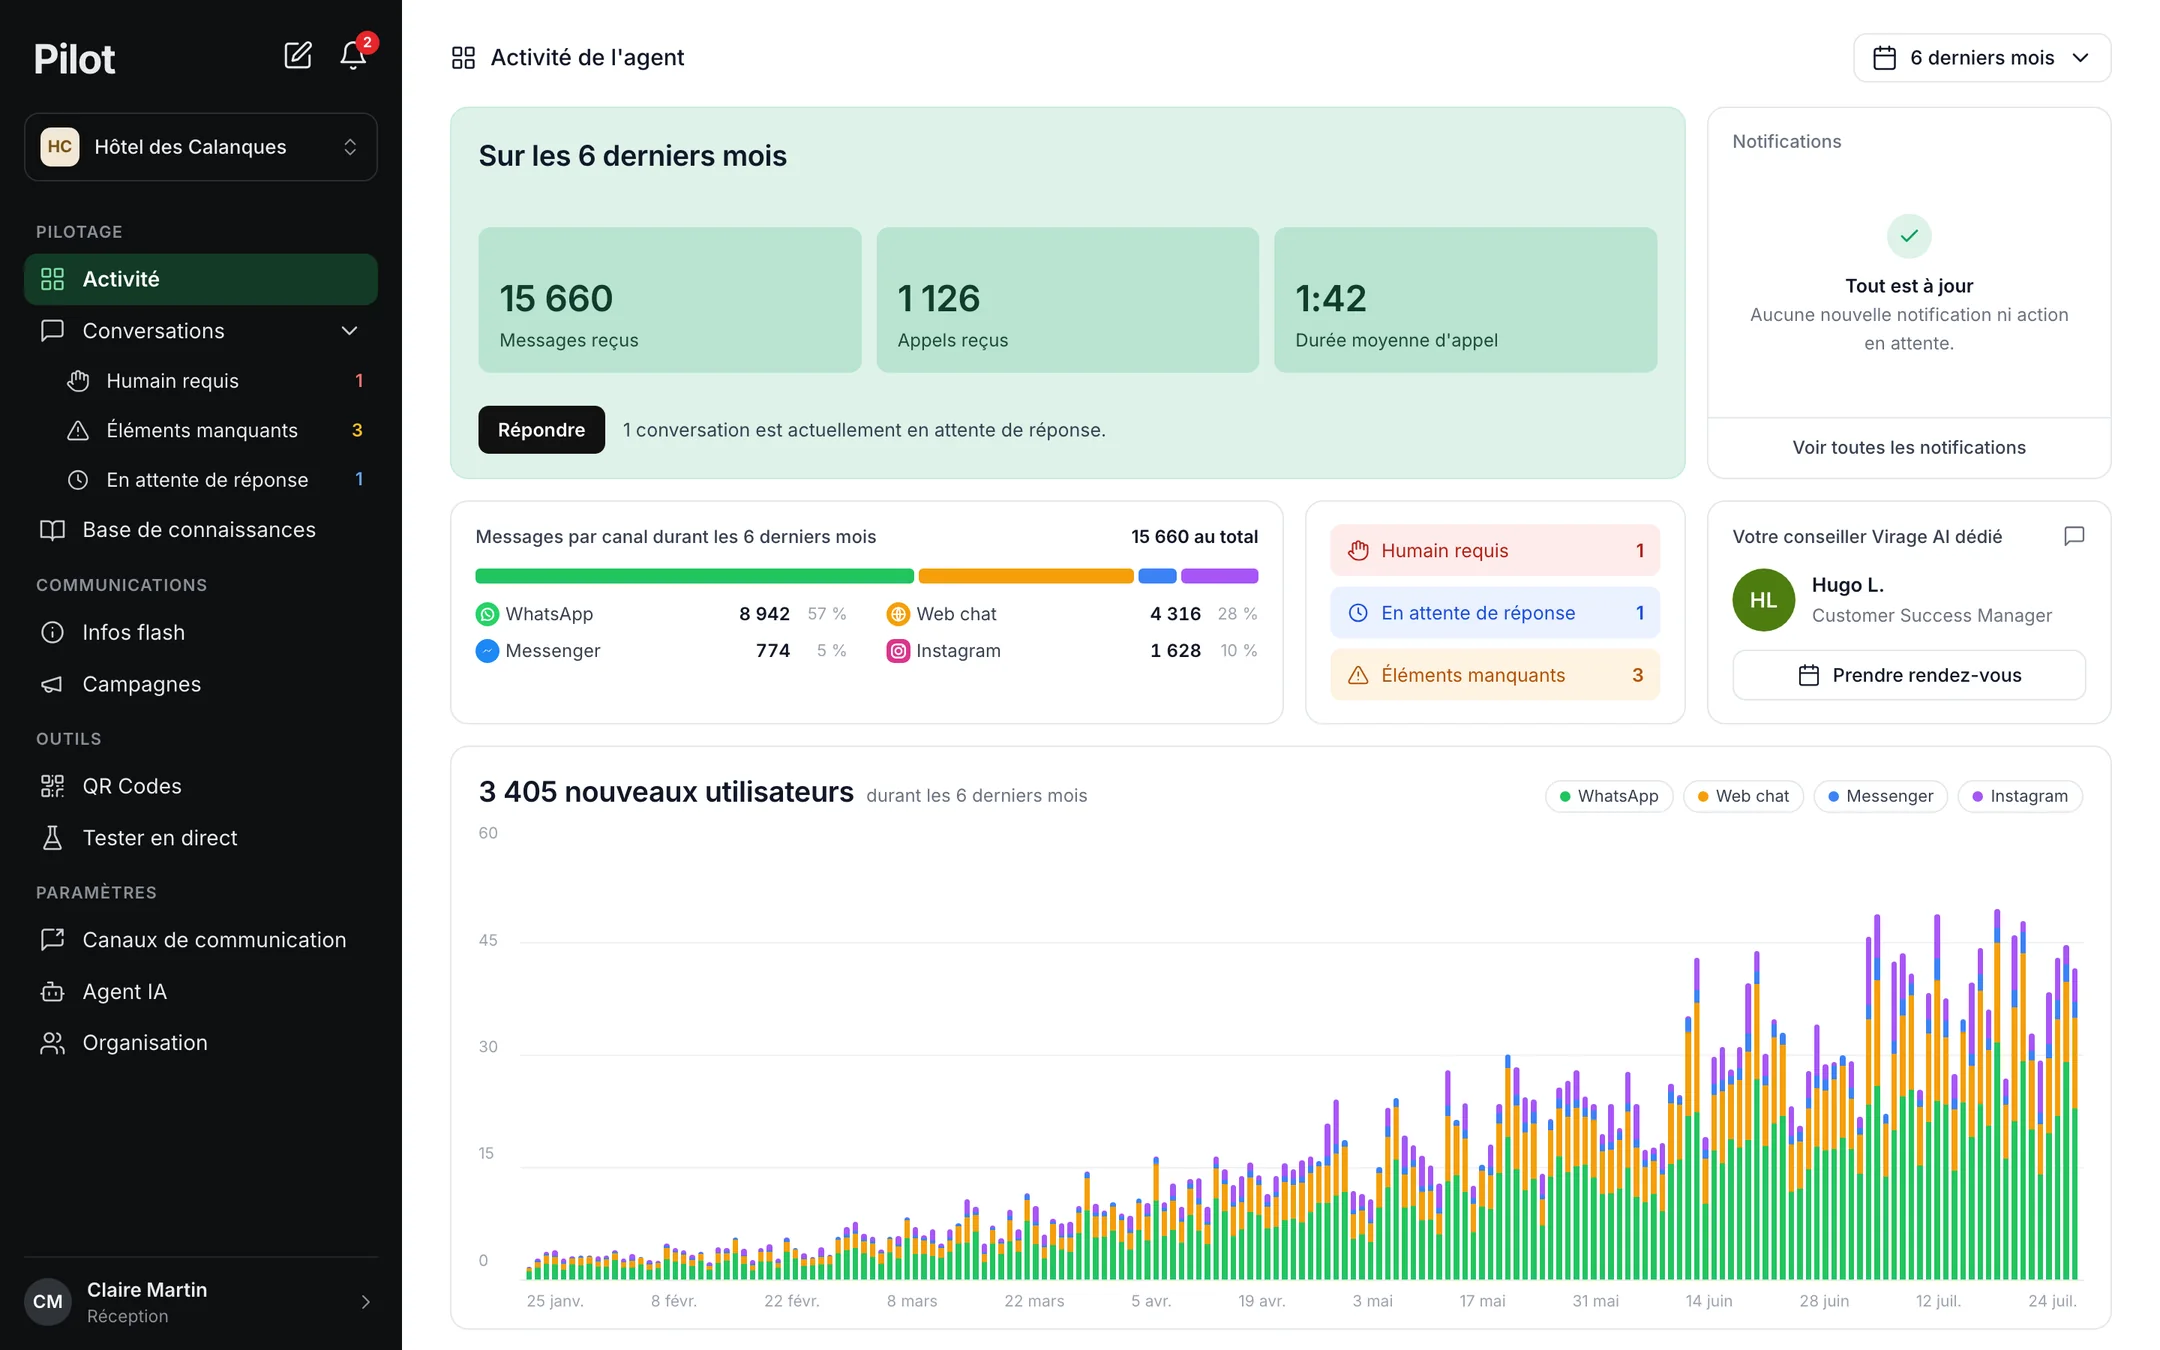
Task: Open Infos flash page
Action: [x=201, y=633]
